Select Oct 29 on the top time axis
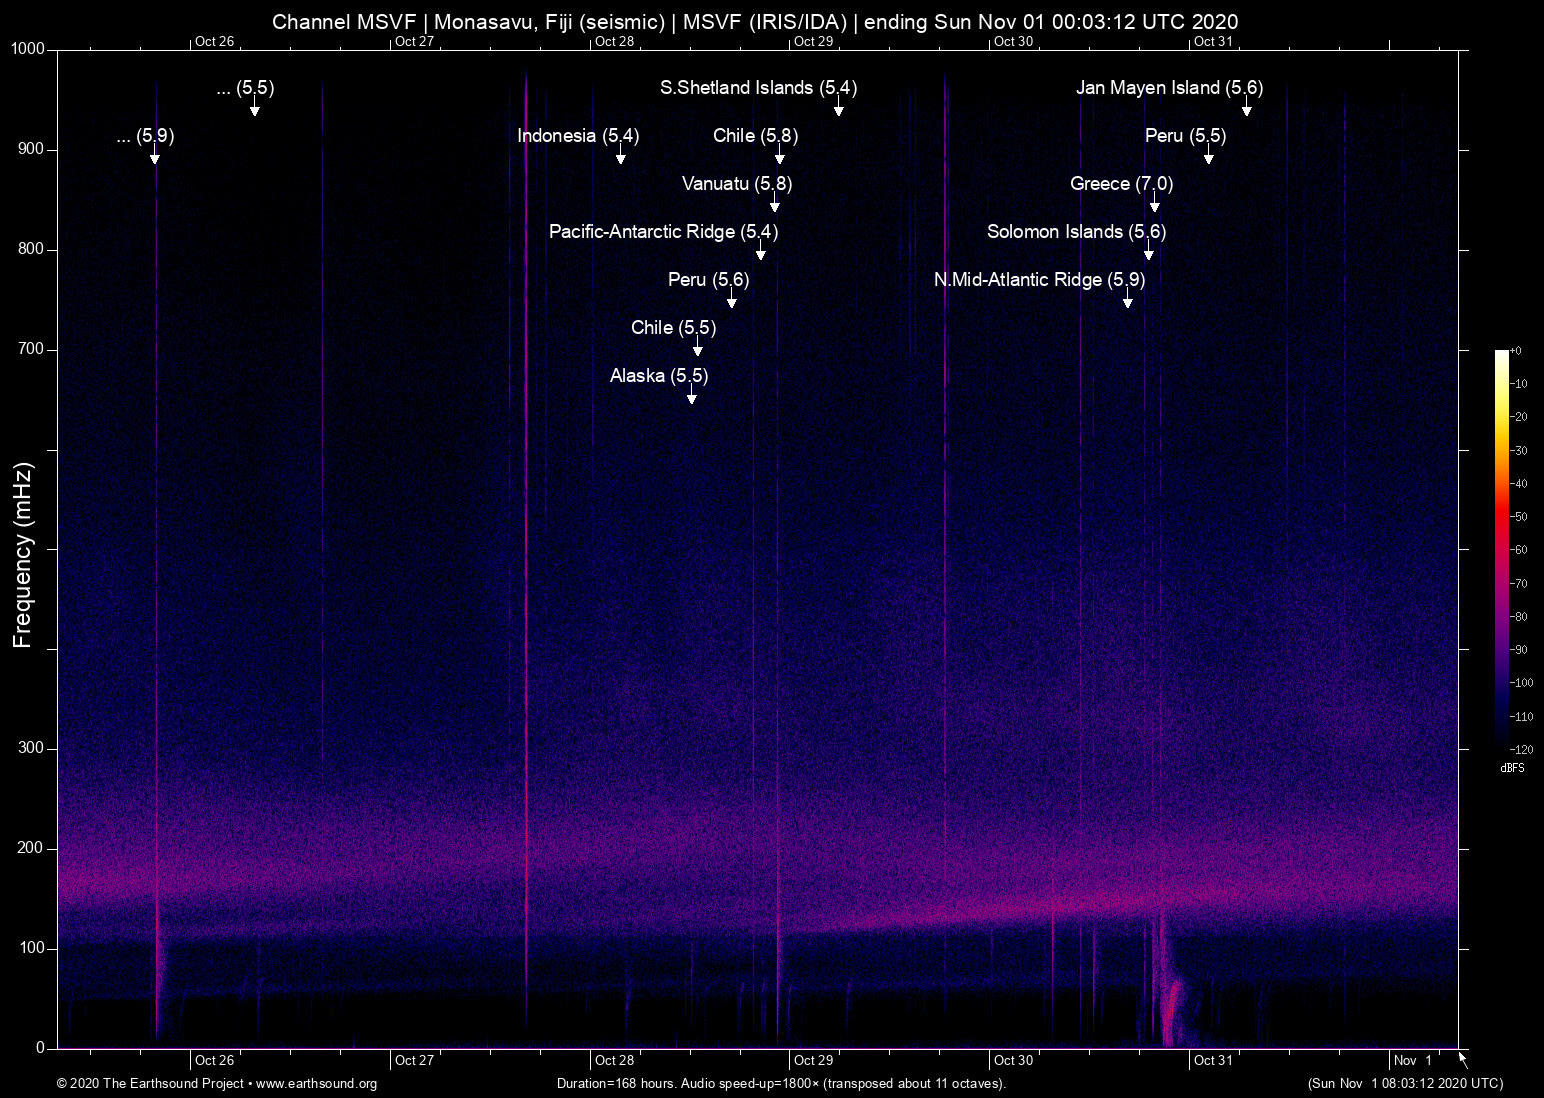Screen dimensions: 1544x1098 [x=813, y=41]
